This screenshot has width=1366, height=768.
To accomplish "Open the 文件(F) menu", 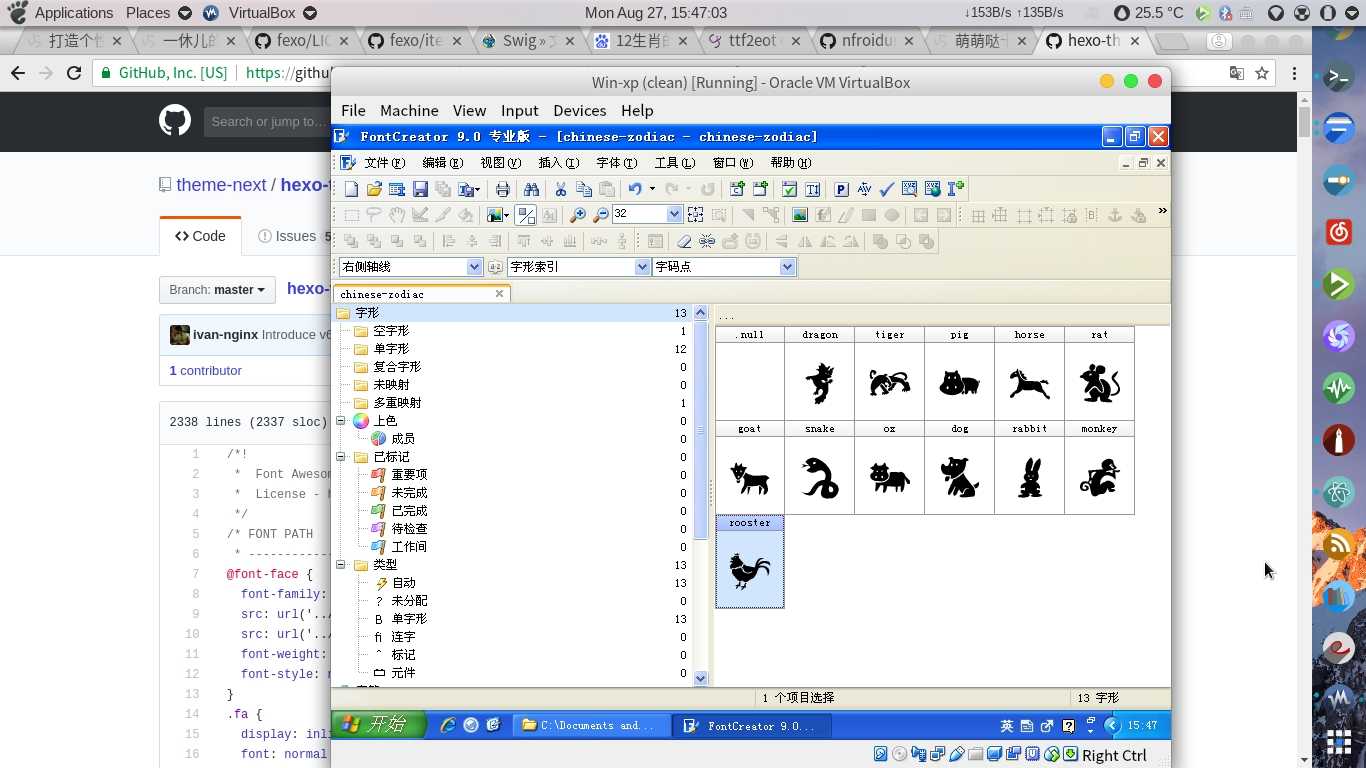I will point(384,163).
